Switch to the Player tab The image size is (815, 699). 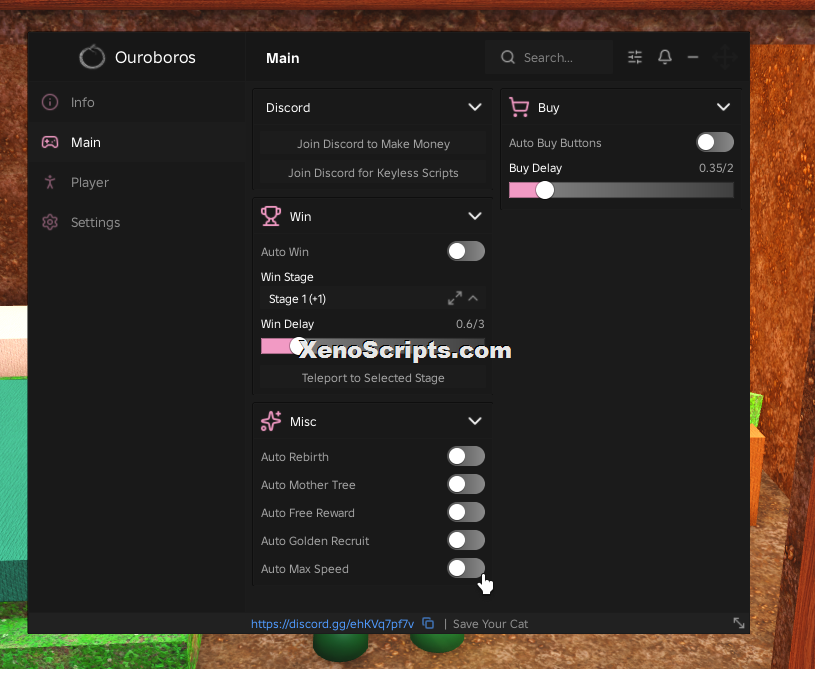136,182
